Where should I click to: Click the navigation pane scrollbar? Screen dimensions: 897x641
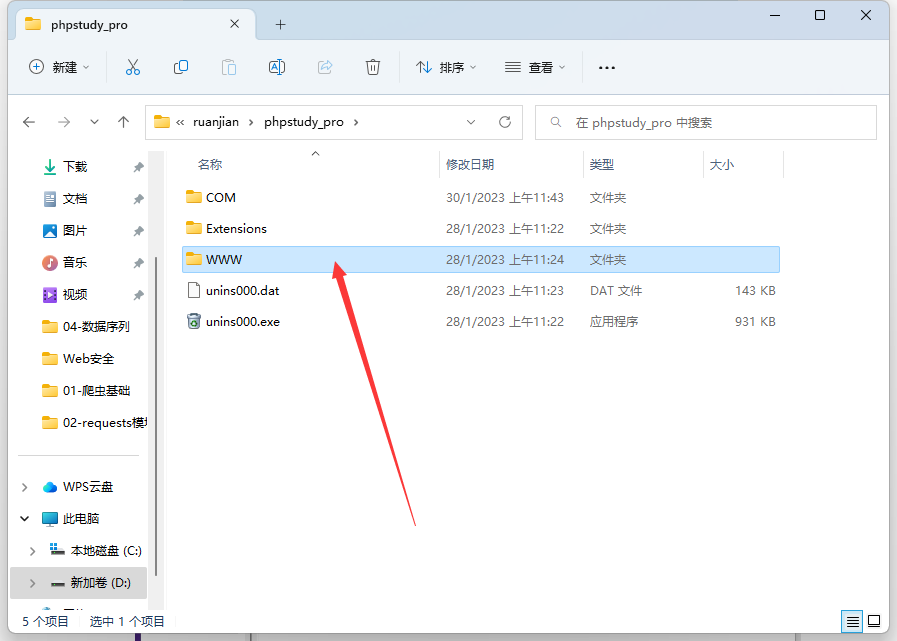point(156,416)
